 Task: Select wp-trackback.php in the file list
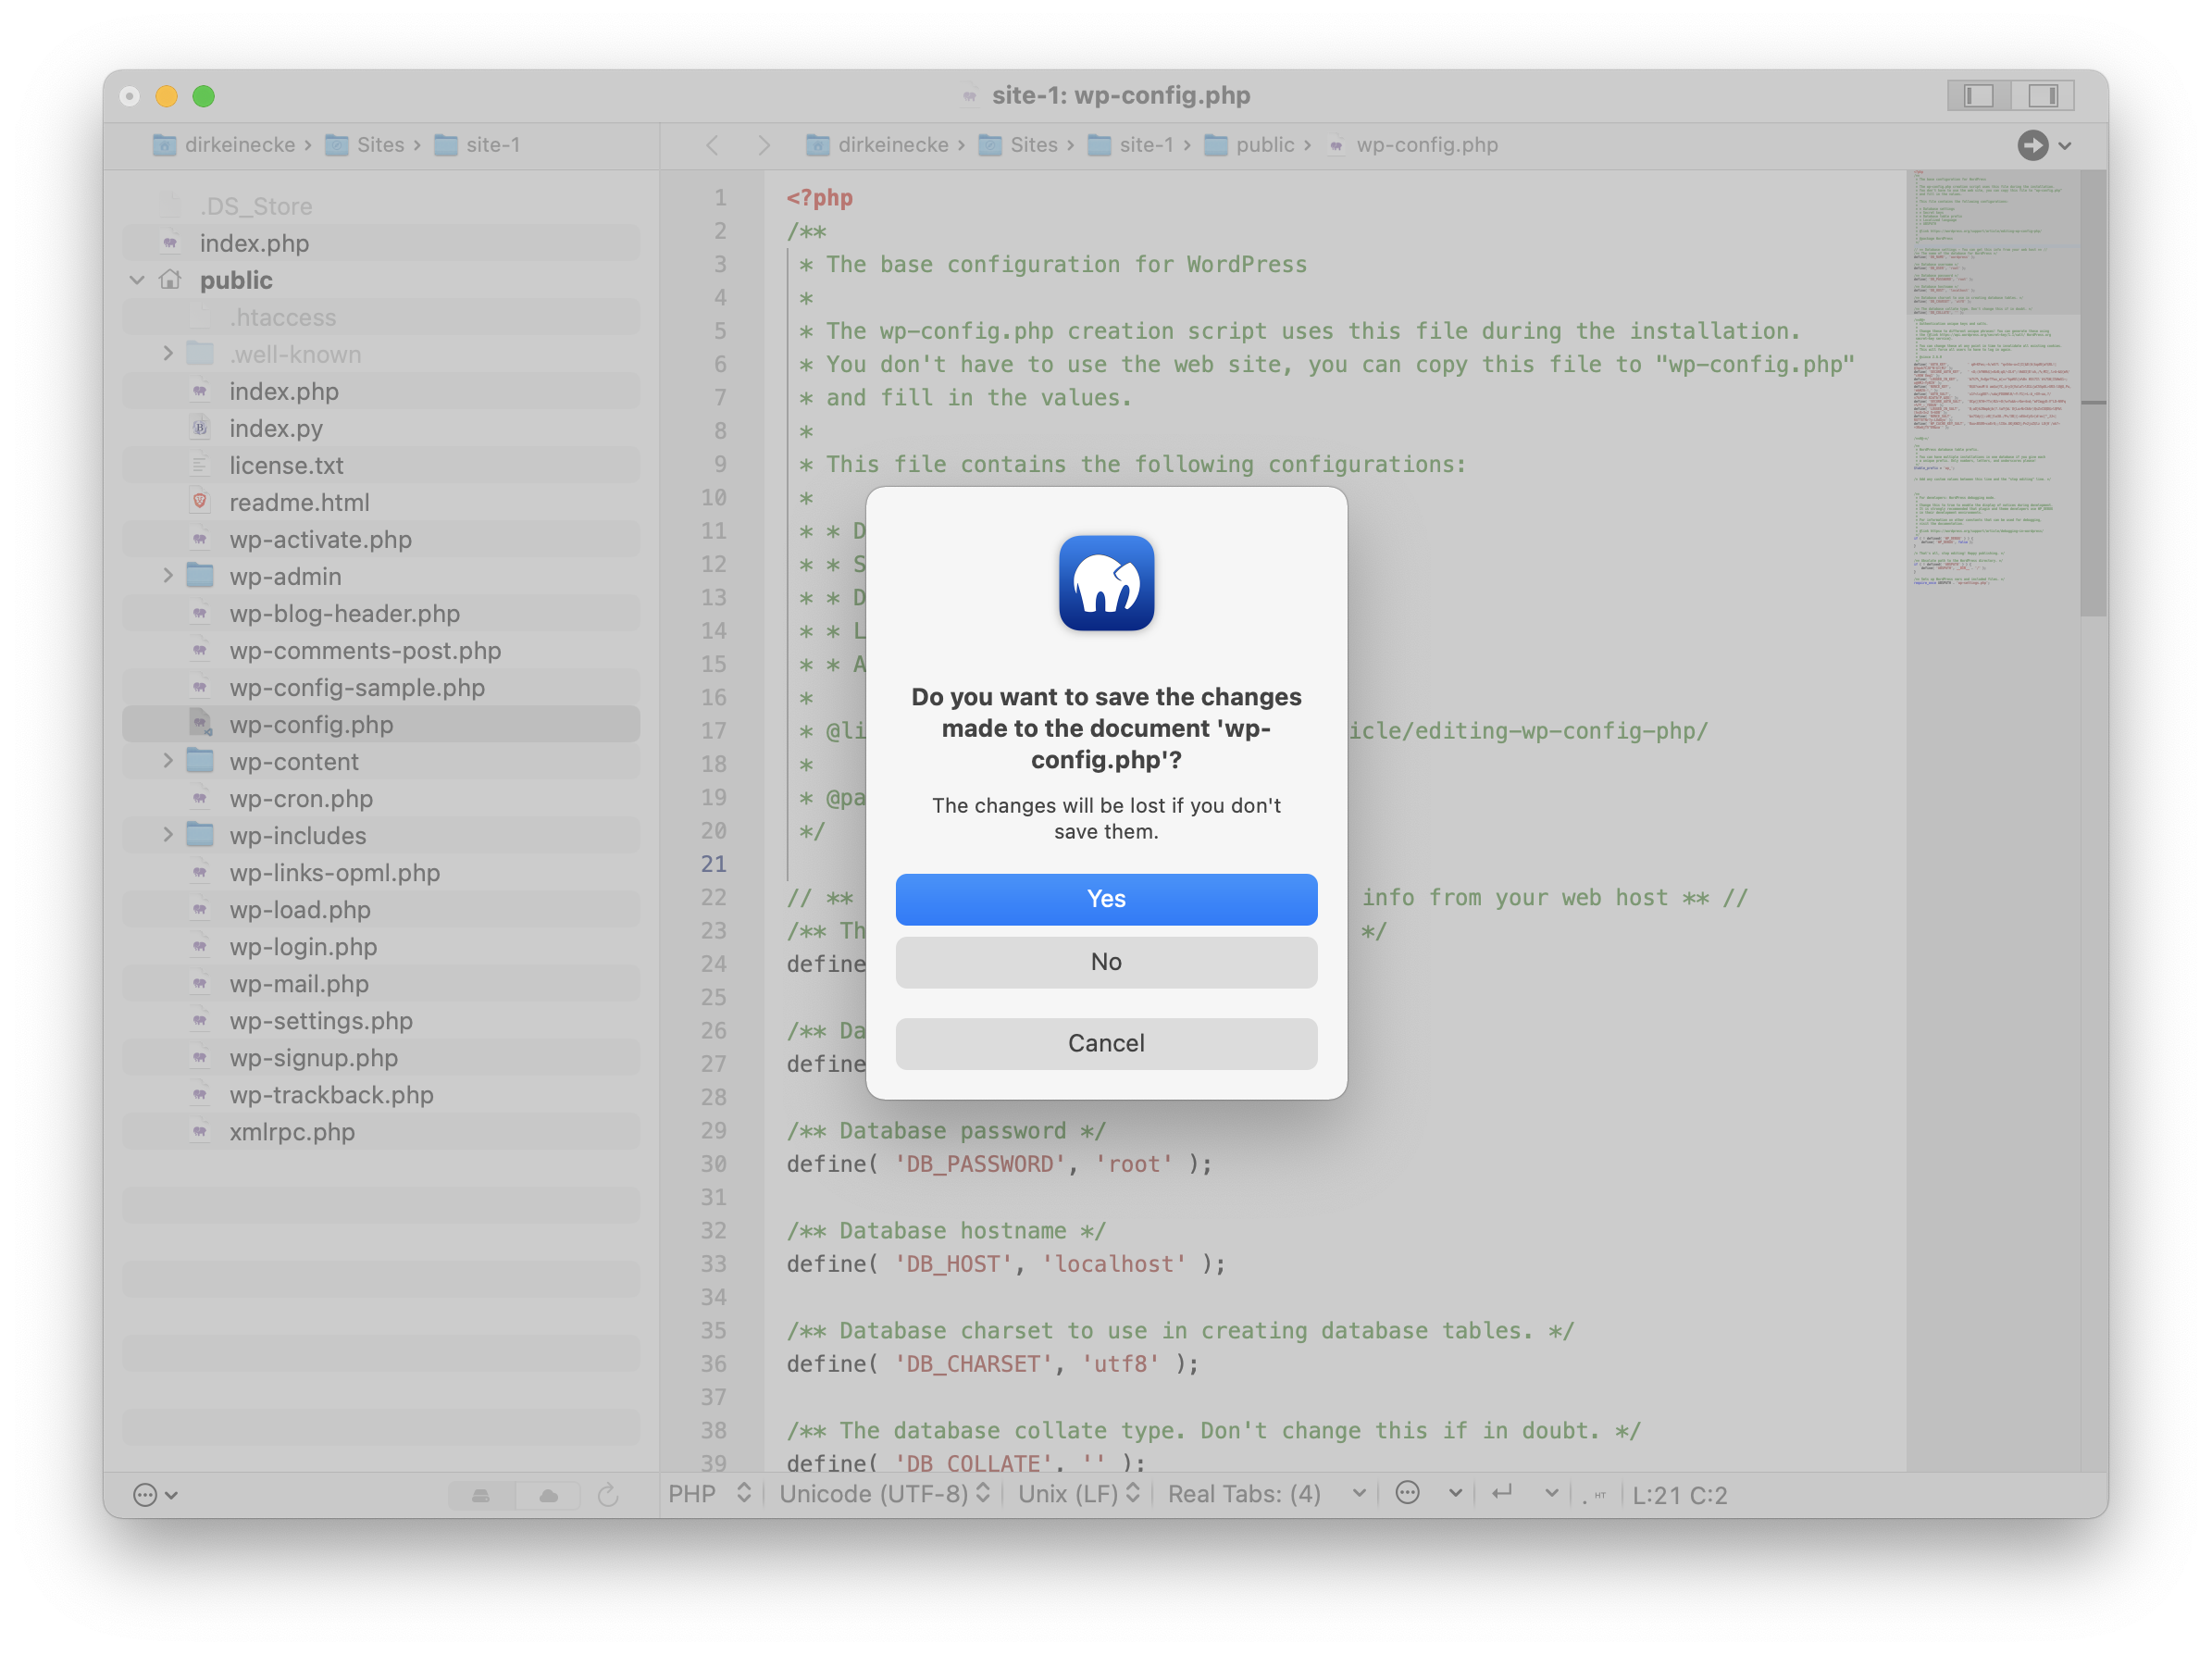[x=380, y=1094]
